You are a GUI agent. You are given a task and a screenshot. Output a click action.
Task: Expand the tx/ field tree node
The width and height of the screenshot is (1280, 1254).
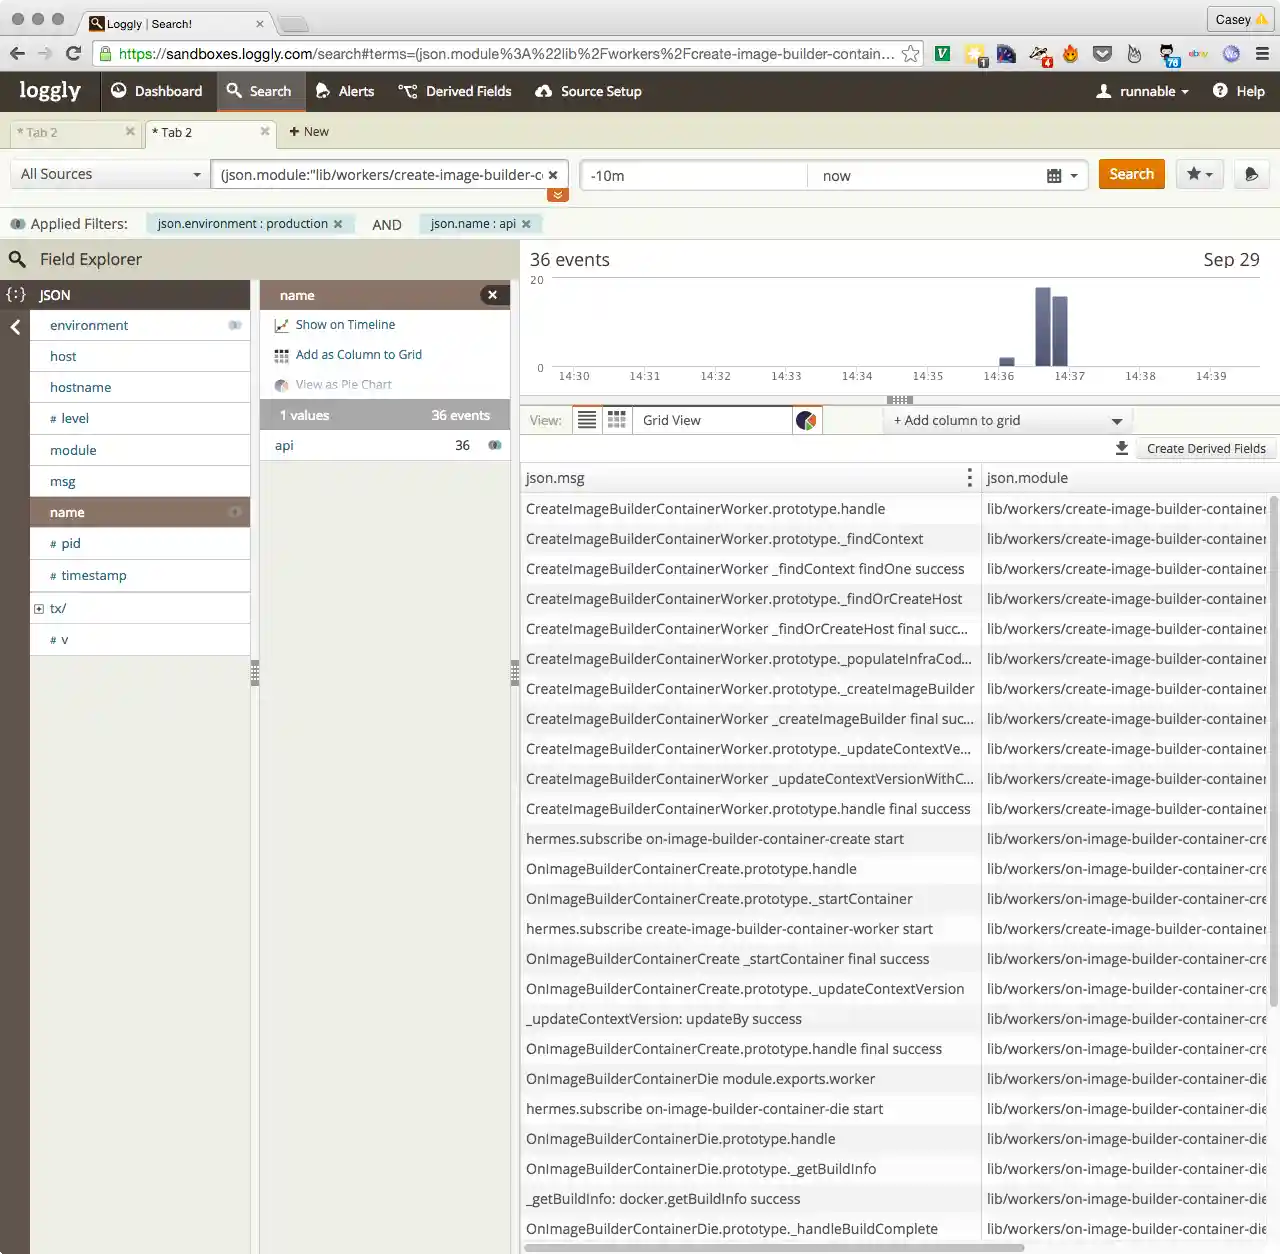point(39,609)
